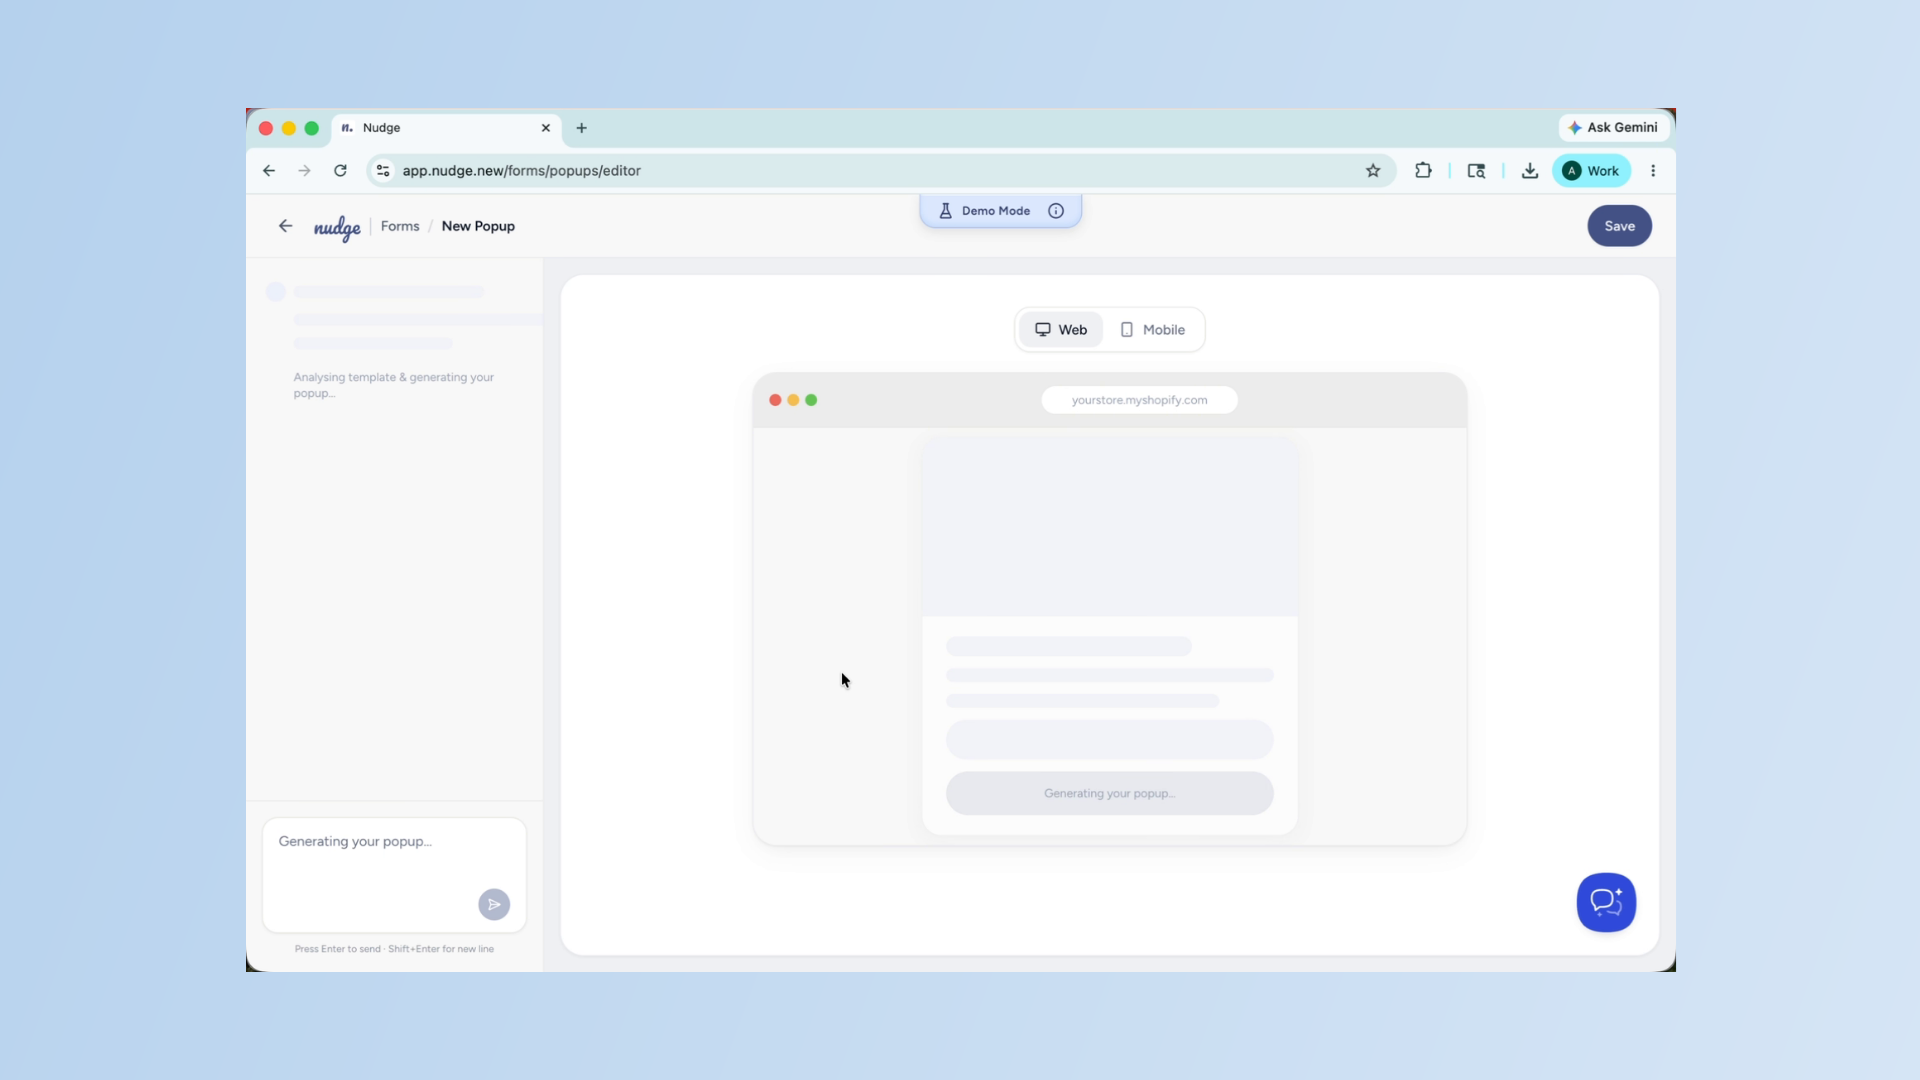The width and height of the screenshot is (1920, 1080).
Task: Click the Demo Mode flask icon
Action: pyautogui.click(x=945, y=211)
